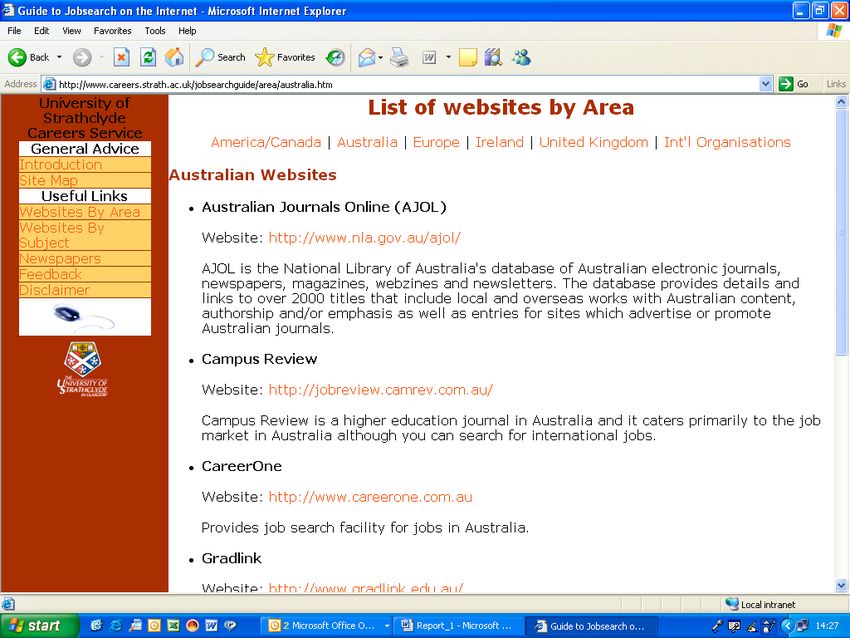The width and height of the screenshot is (850, 638).
Task: Visit the www.careerone.com.au link
Action: coord(370,497)
